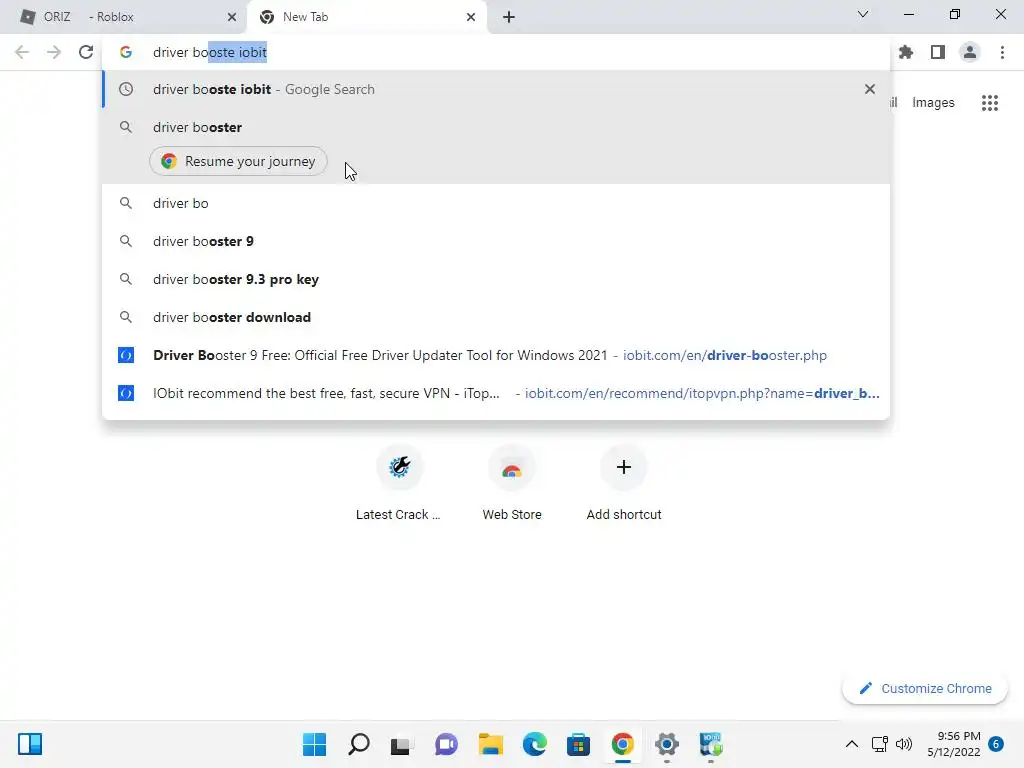This screenshot has height=768, width=1024.
Task: Click the Add shortcut tile
Action: point(624,483)
